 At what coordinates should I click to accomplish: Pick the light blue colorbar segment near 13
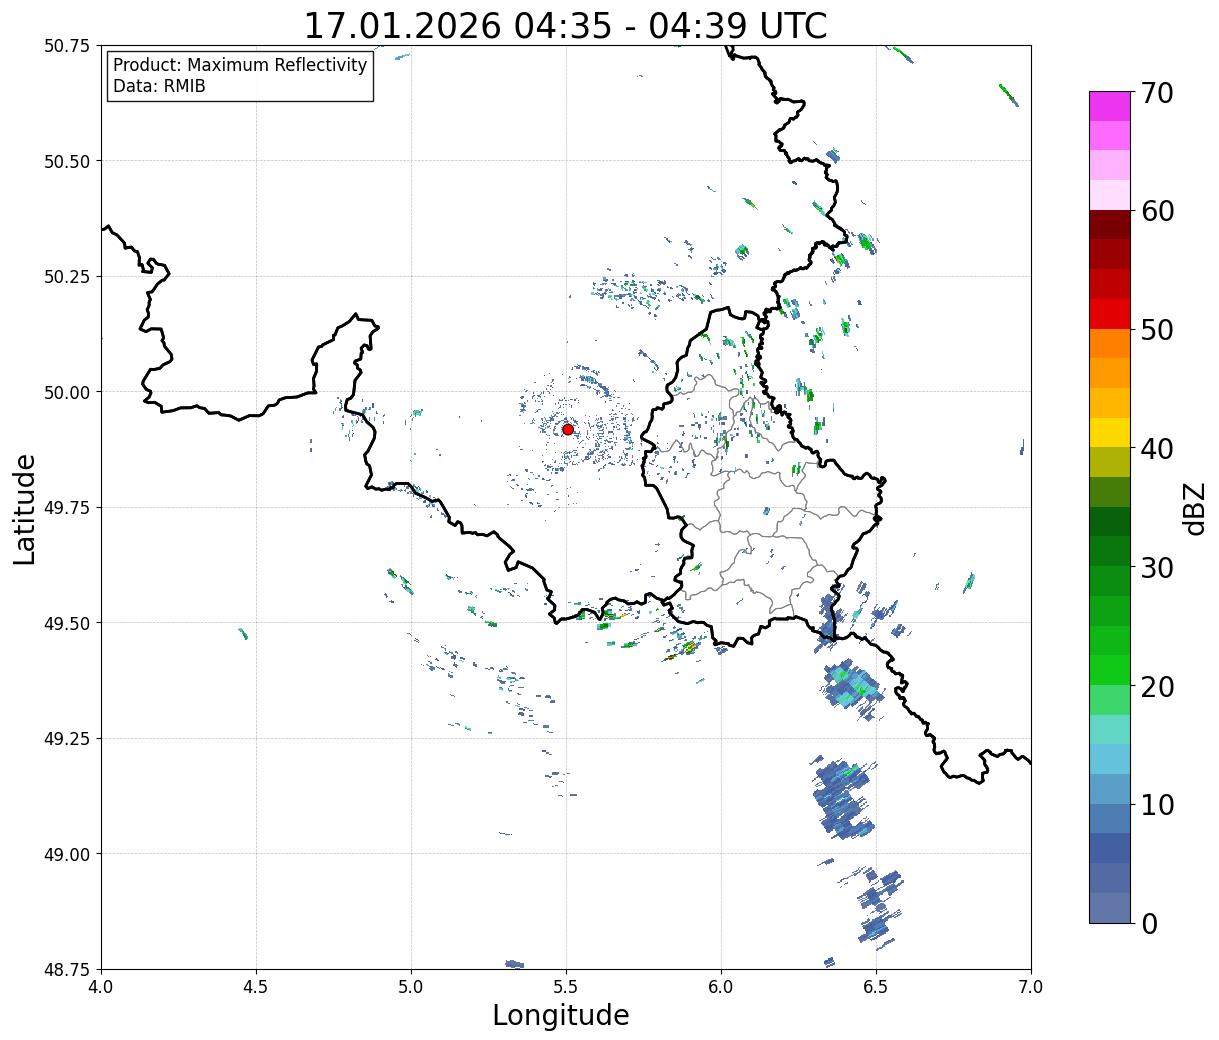[x=1110, y=759]
